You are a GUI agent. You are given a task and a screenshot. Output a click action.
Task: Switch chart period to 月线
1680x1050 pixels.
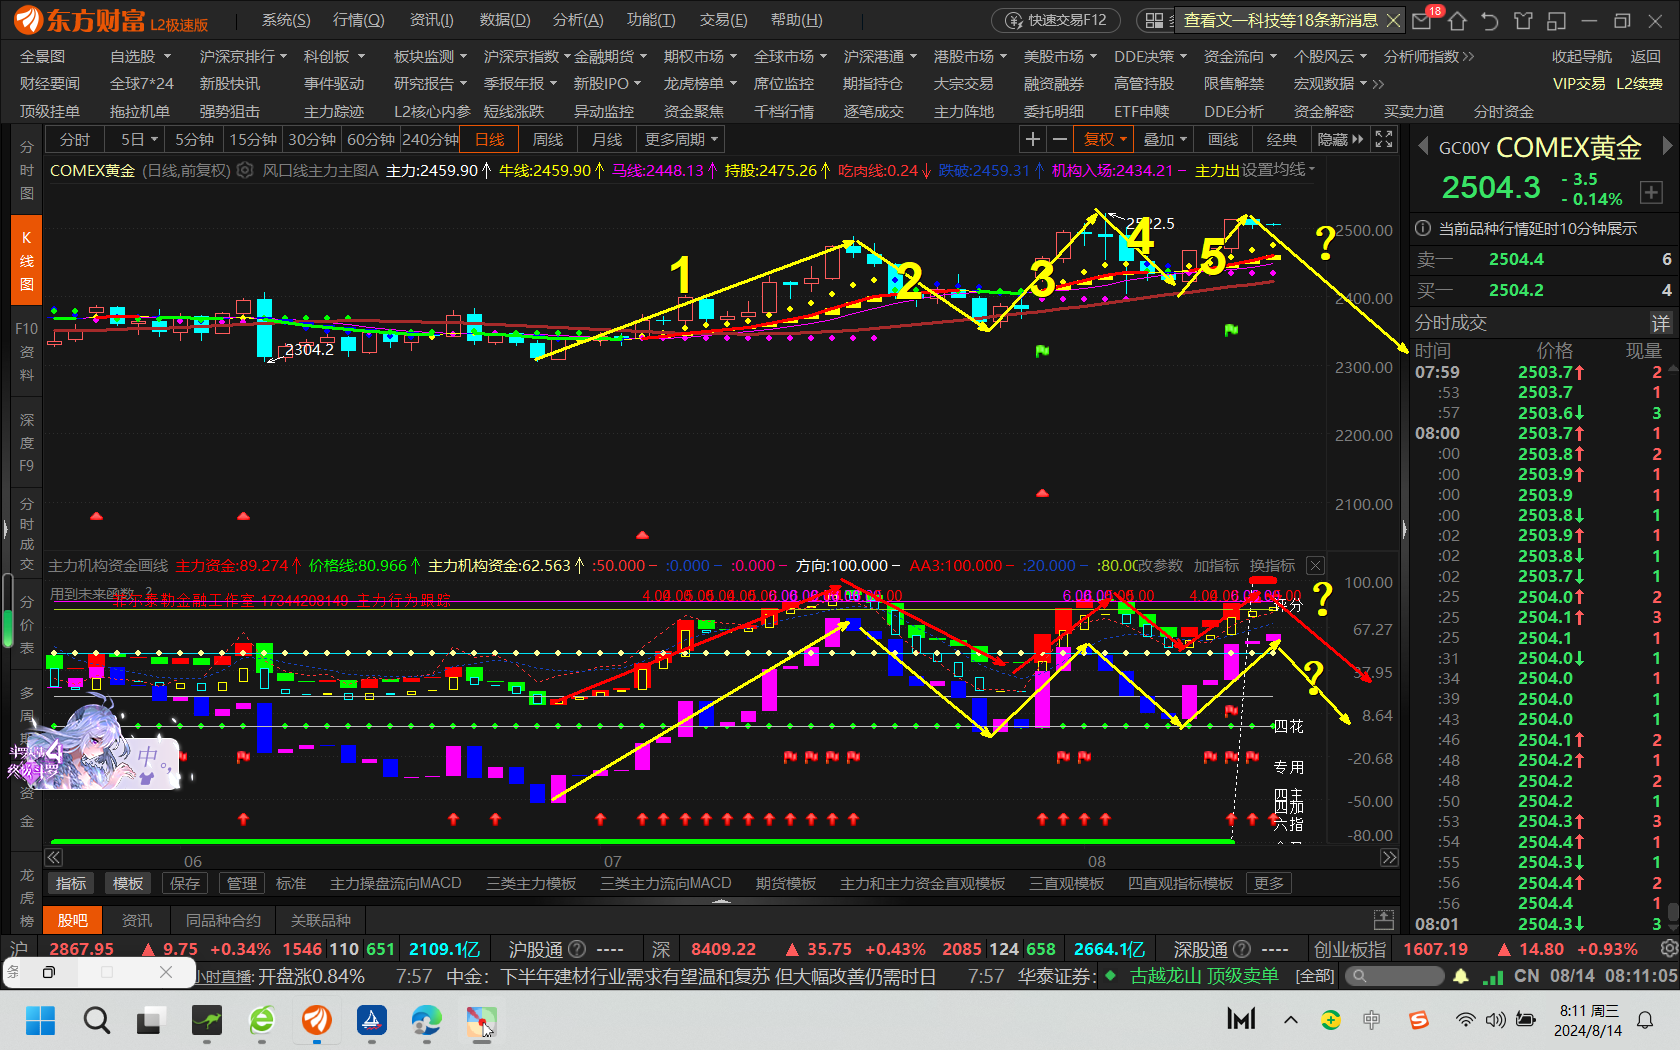click(x=607, y=140)
